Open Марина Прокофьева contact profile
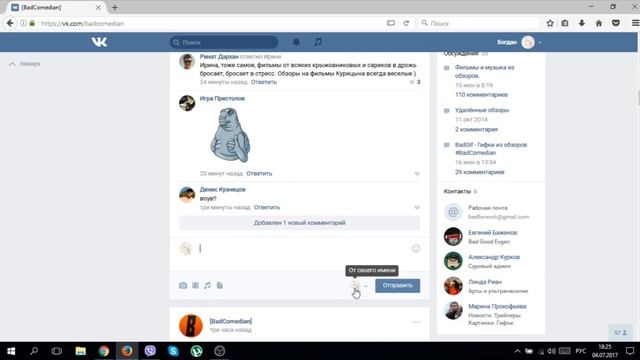This screenshot has height=360, width=640. (497, 307)
